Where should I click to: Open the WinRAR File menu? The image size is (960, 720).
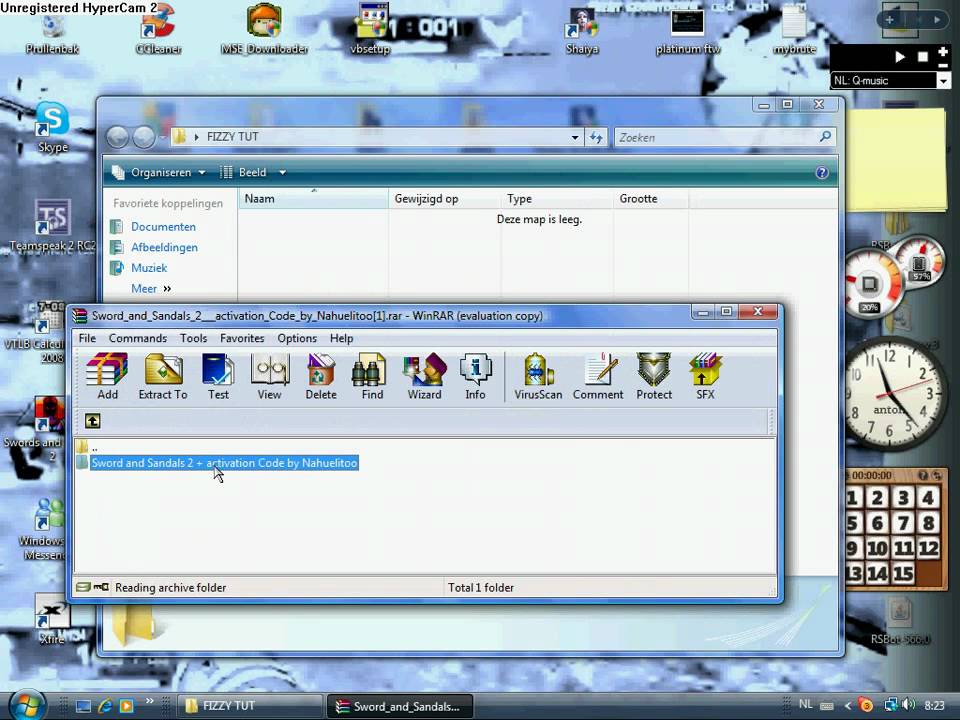(88, 338)
